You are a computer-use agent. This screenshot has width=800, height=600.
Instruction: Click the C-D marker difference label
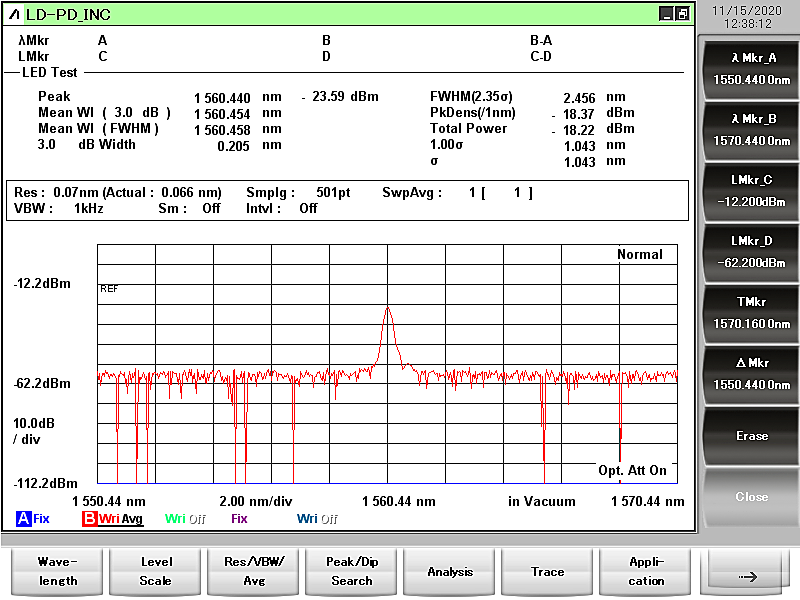(x=541, y=56)
